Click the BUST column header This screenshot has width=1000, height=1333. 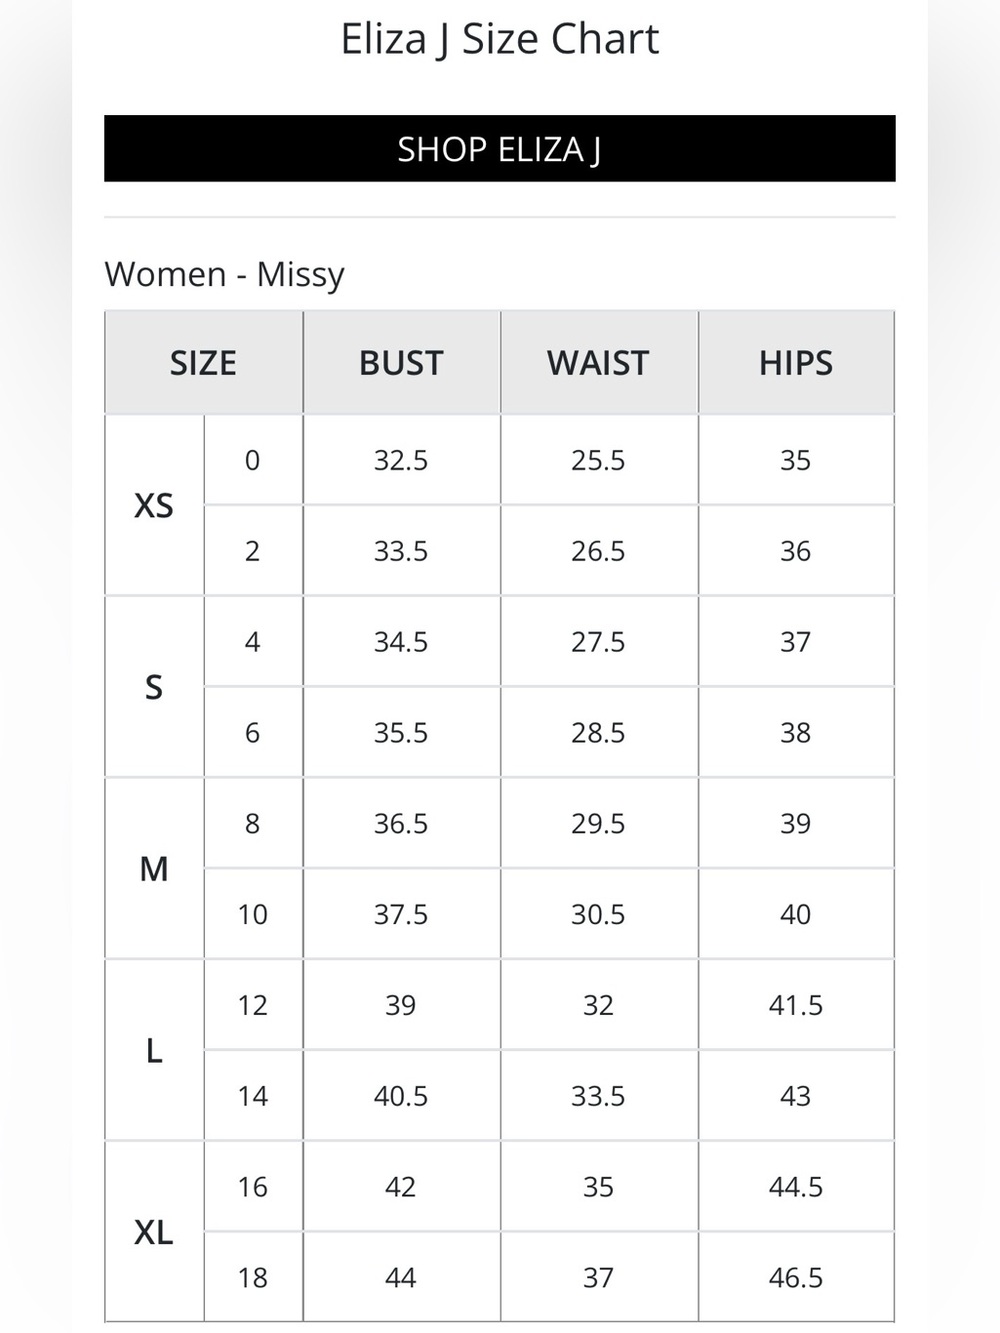tap(401, 362)
